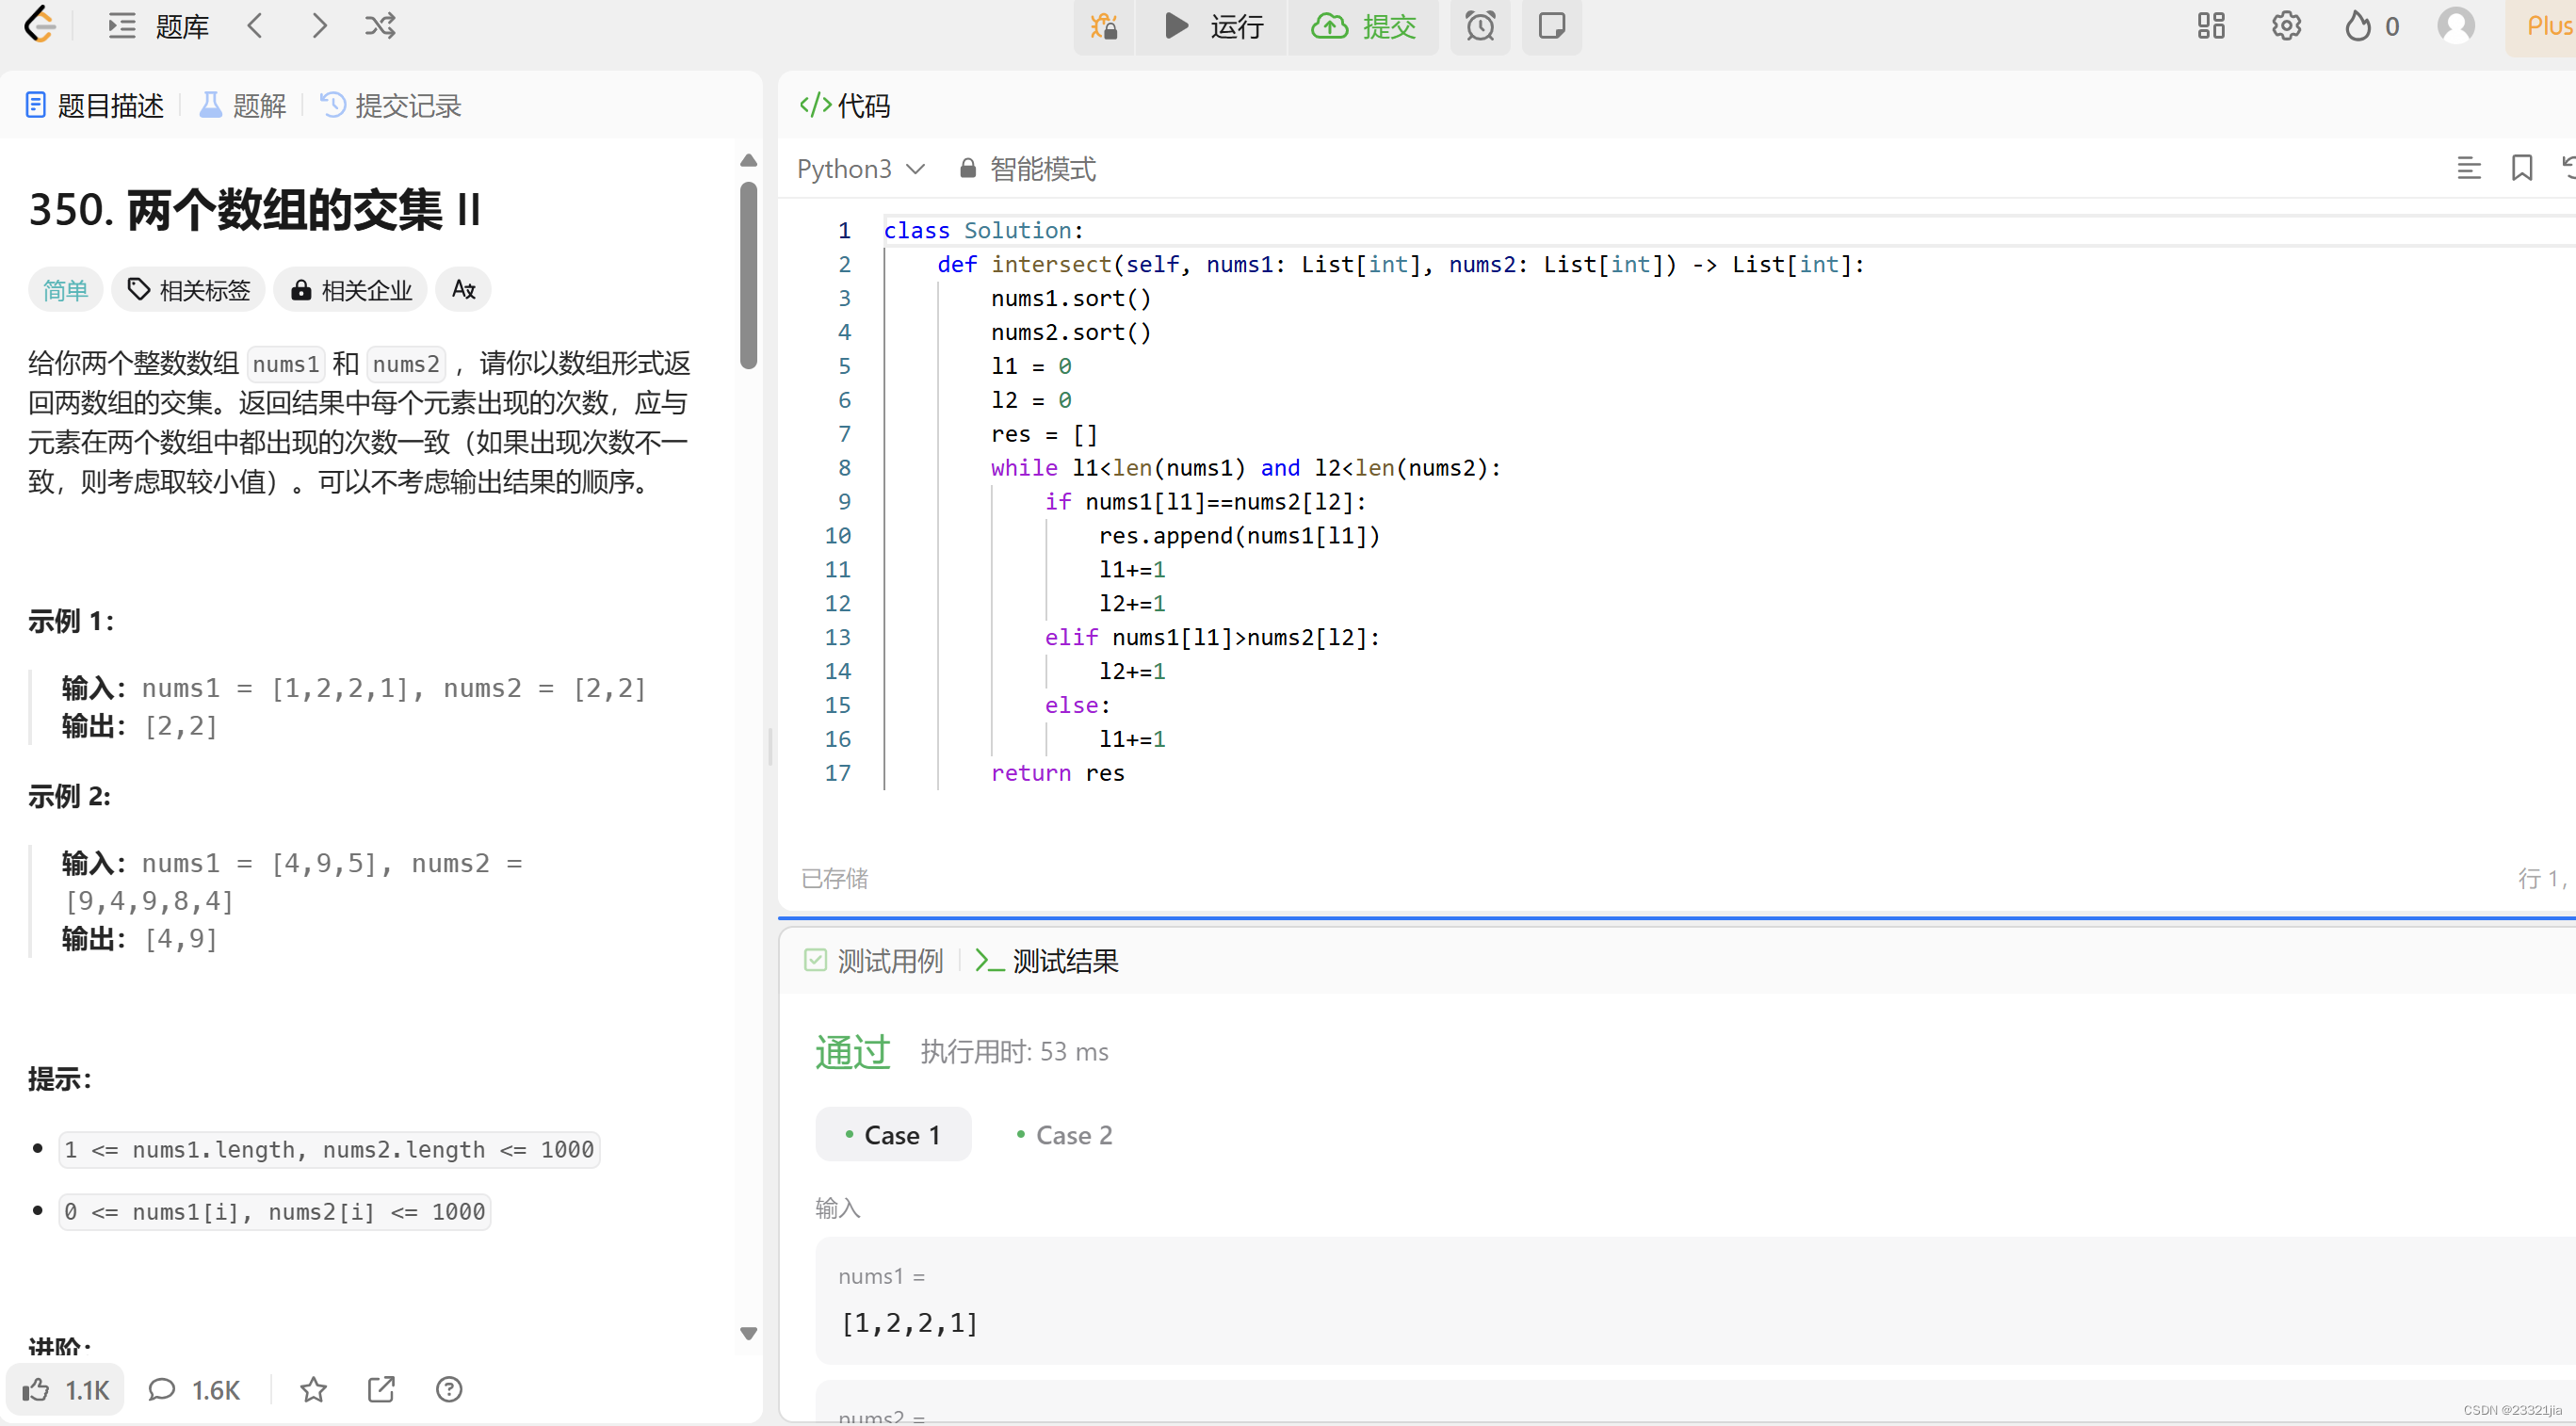Click the 提示 hints heading

pos(59,1079)
